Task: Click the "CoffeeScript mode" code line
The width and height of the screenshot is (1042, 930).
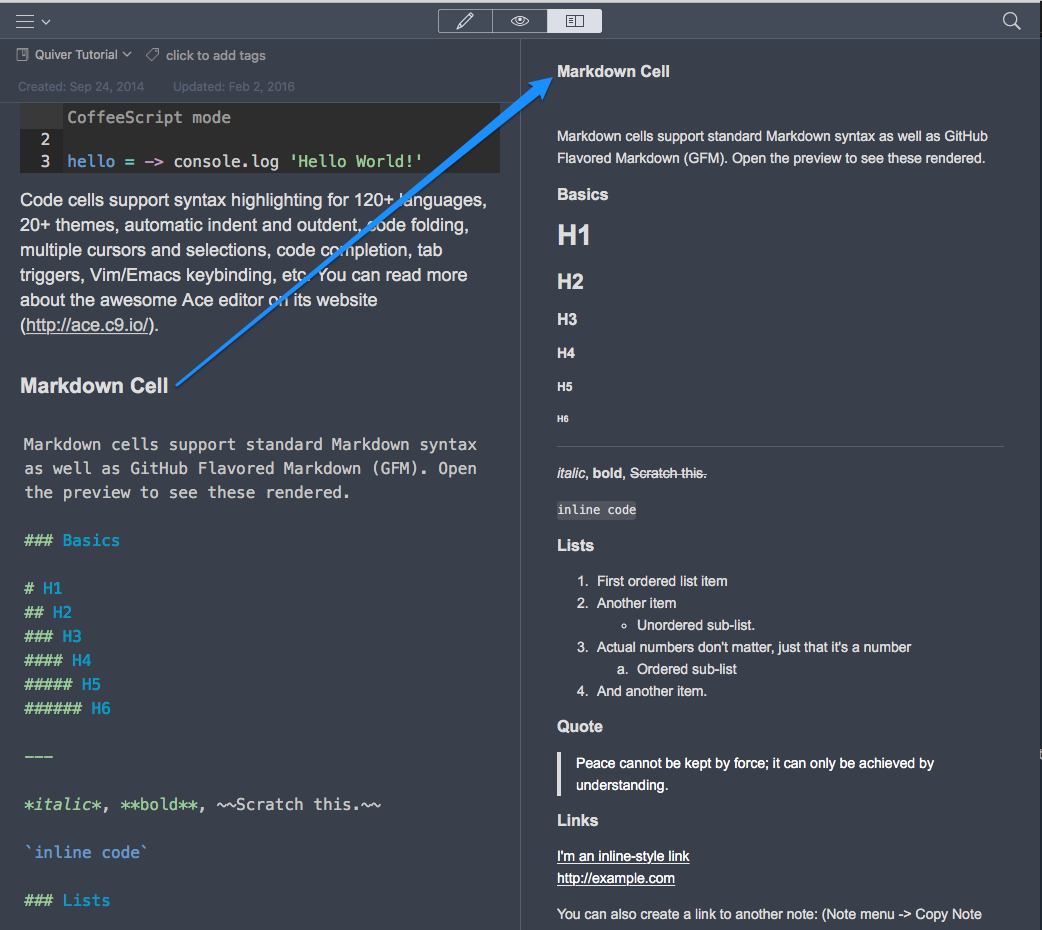Action: [x=149, y=118]
